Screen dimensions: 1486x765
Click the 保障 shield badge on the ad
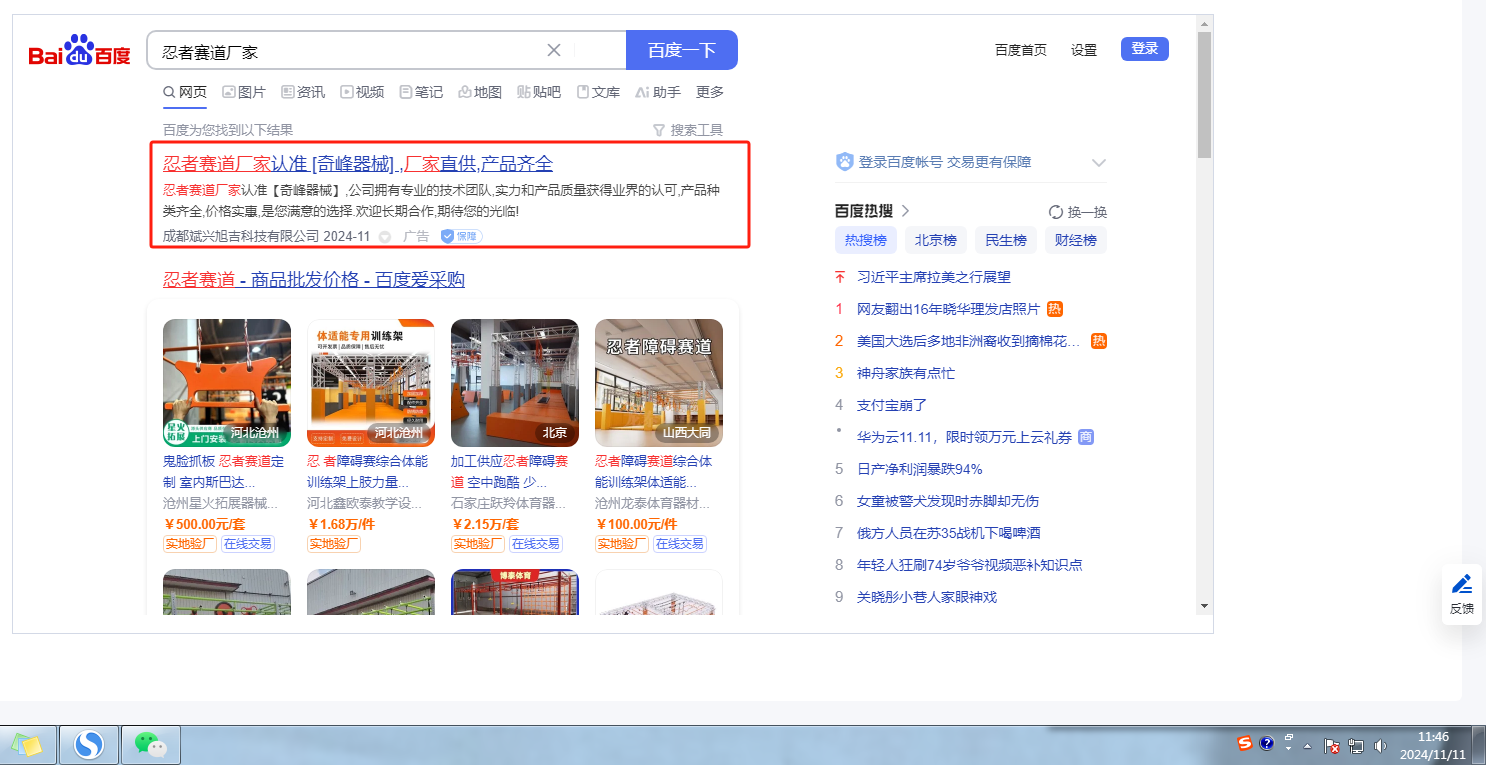point(461,236)
